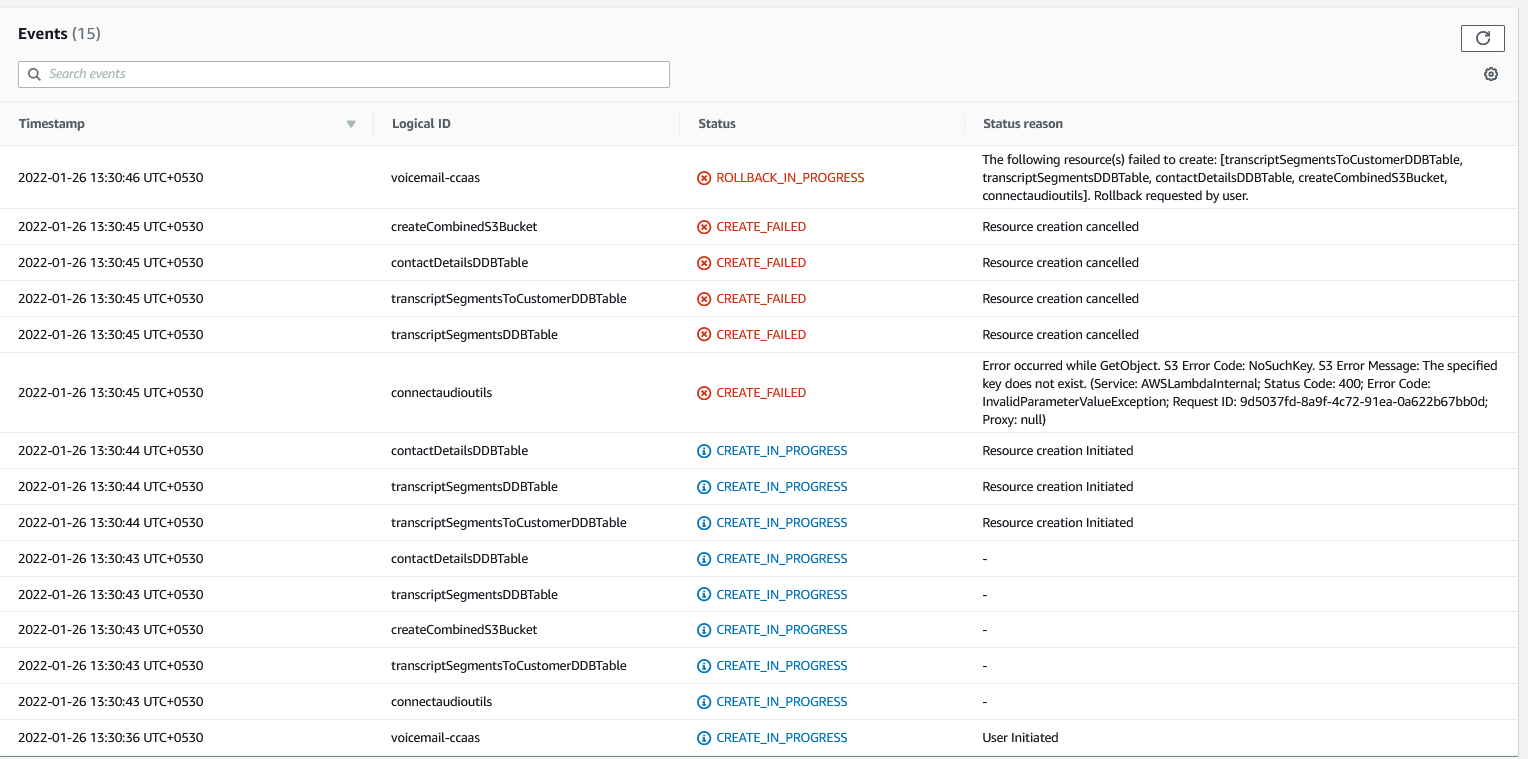Open ROLLBACK_IN_PROGRESS status link
Image resolution: width=1528 pixels, height=759 pixels.
coord(789,177)
